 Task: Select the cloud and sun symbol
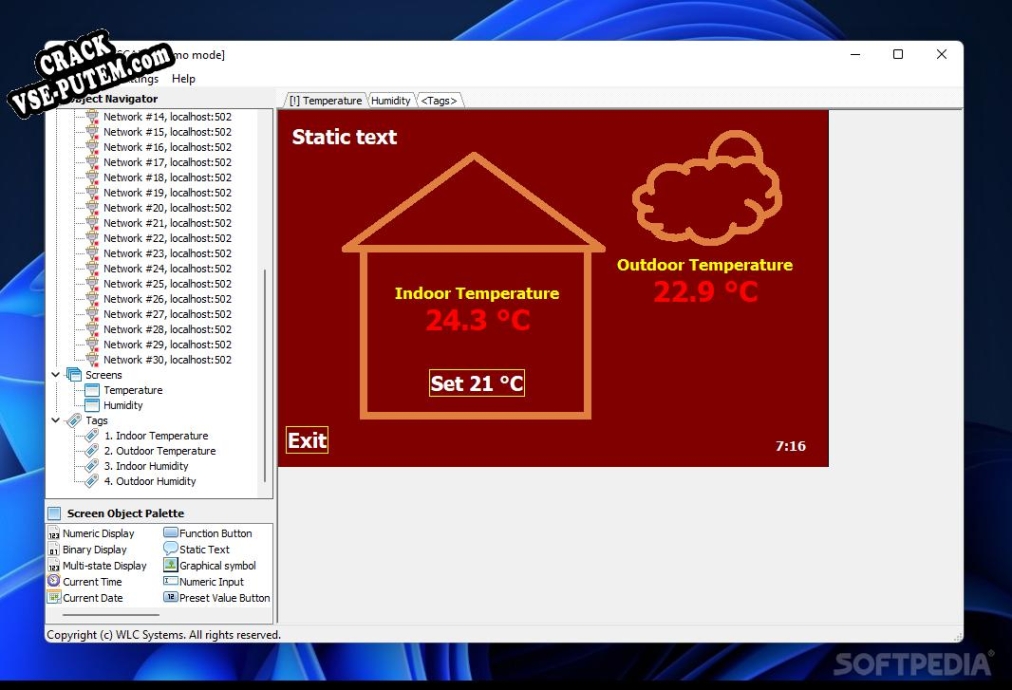pos(707,188)
